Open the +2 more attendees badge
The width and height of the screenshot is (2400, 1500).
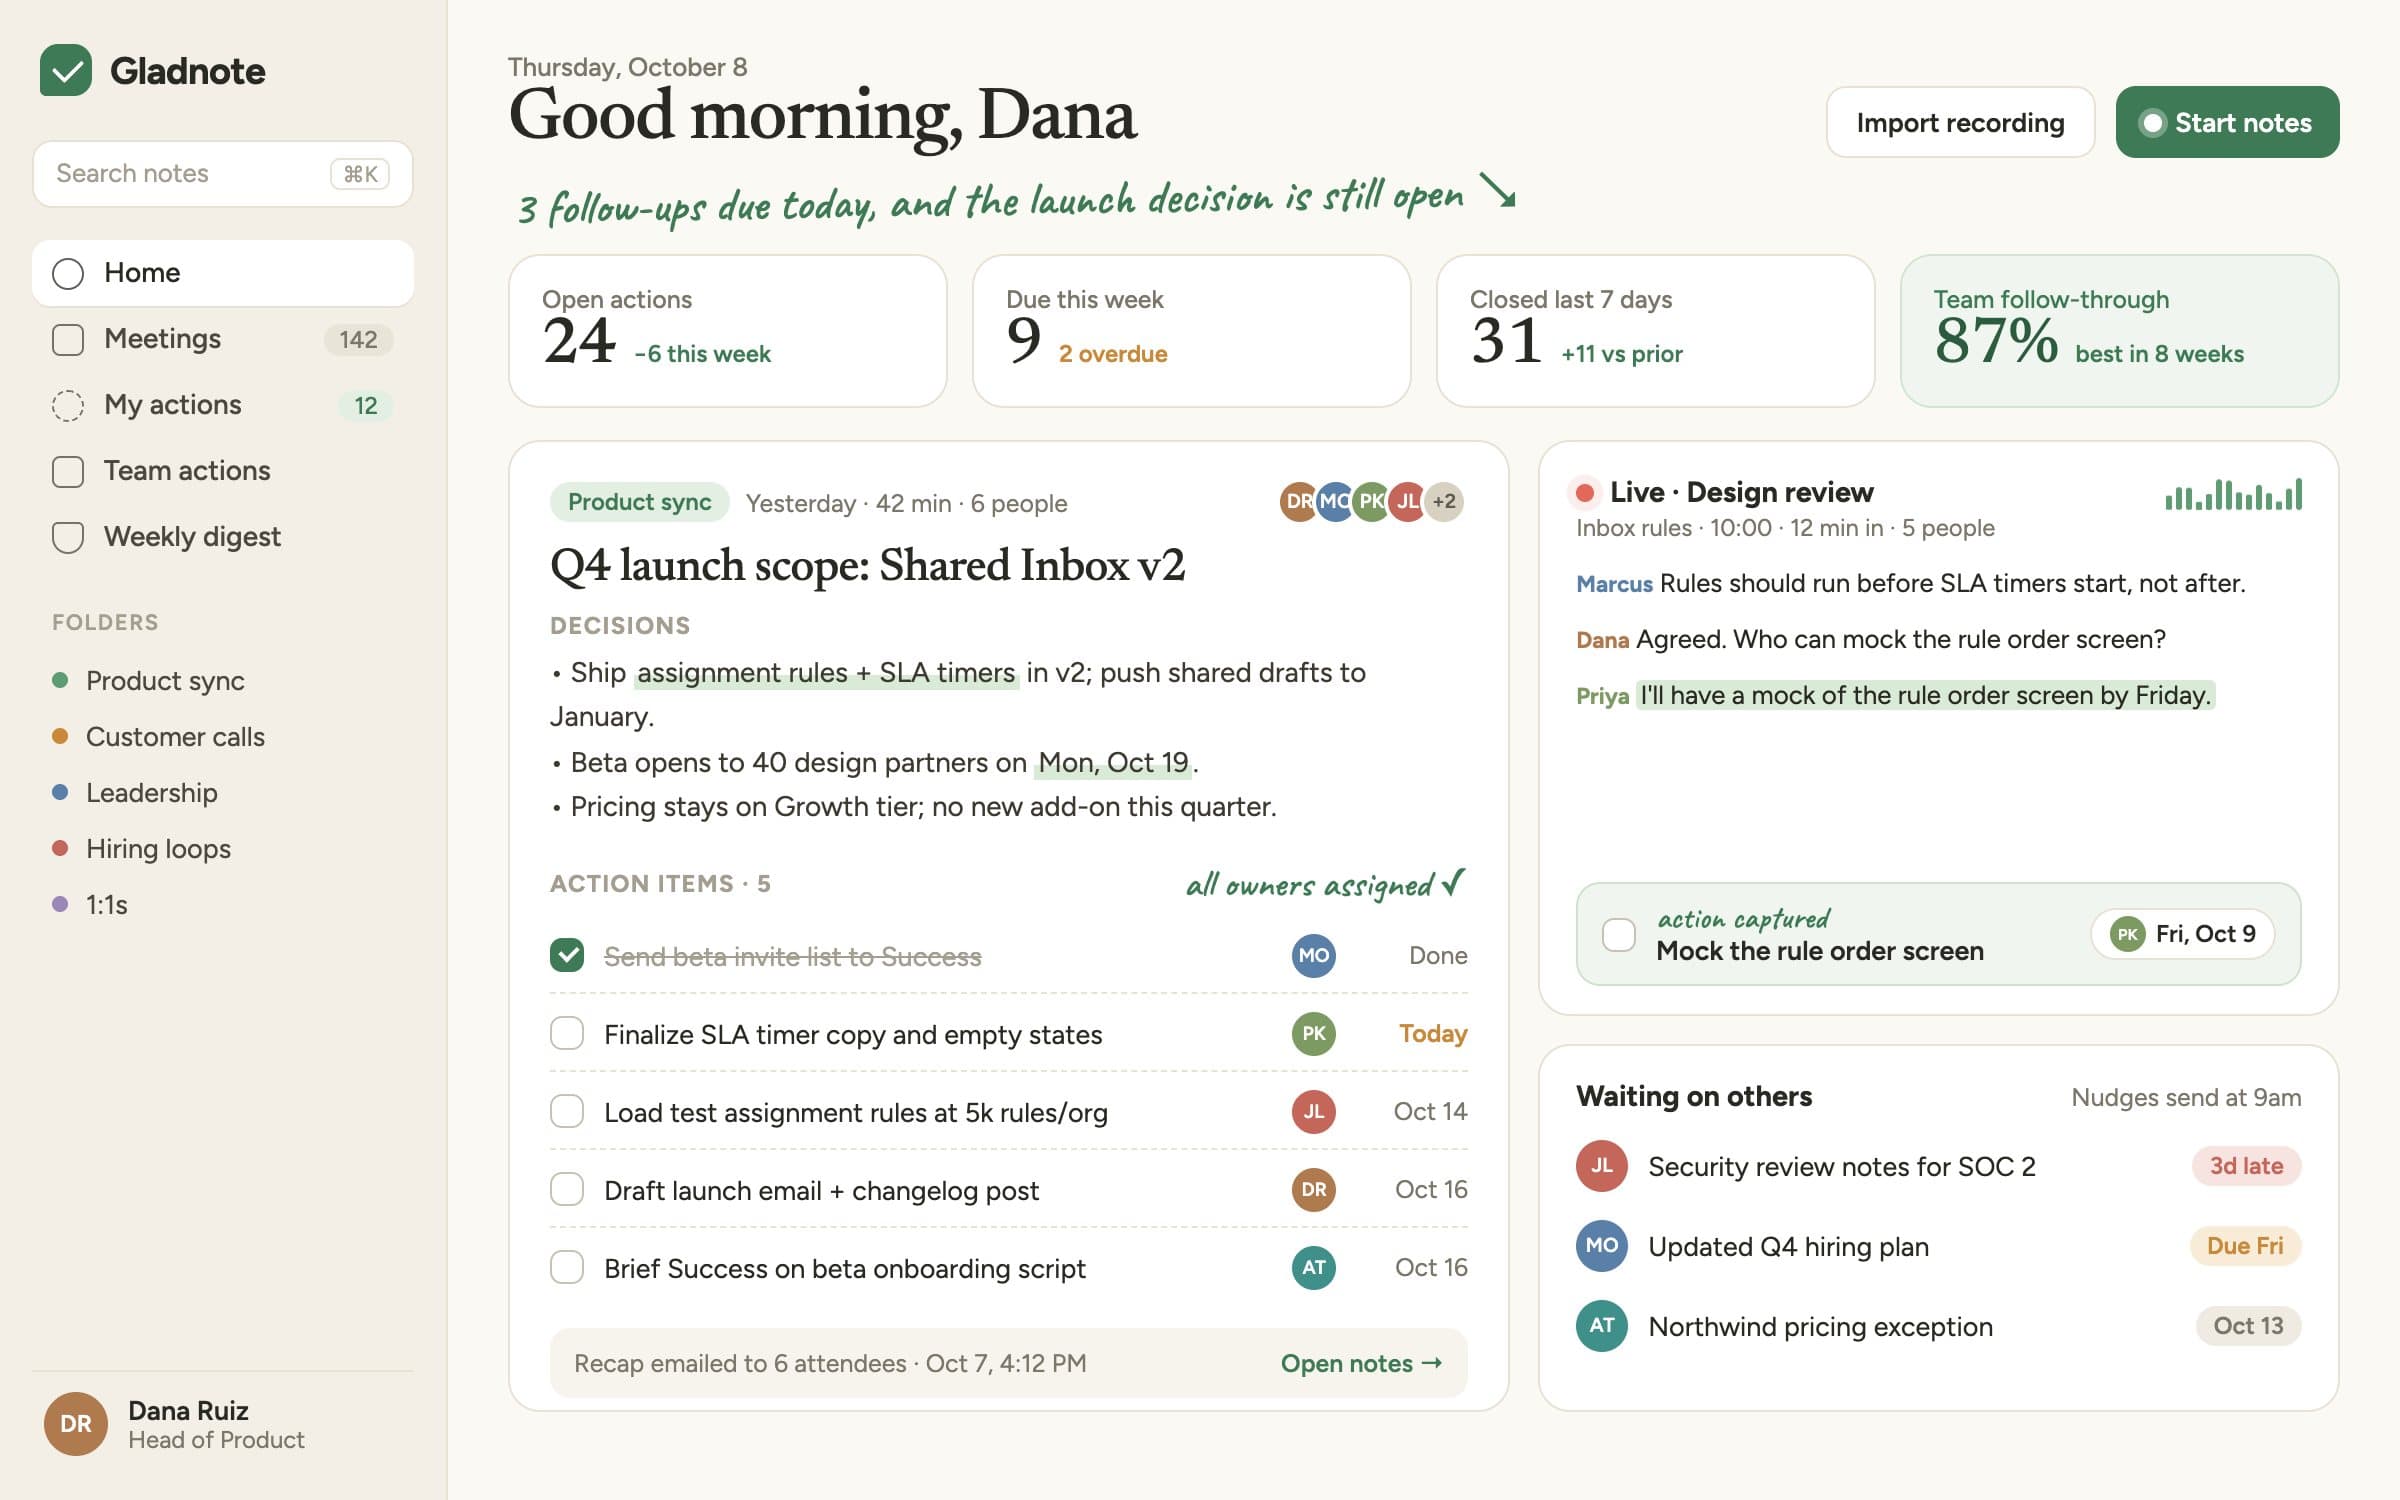(1444, 501)
